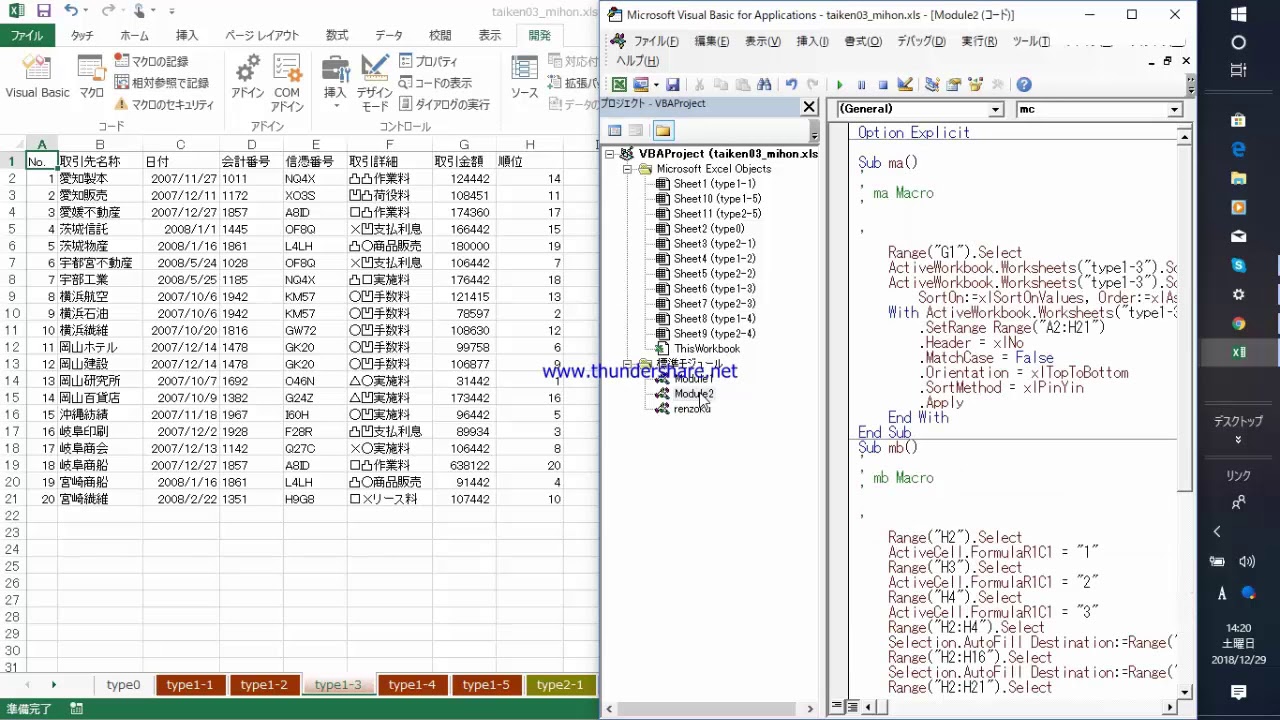The height and width of the screenshot is (720, 1280).
Task: Collapse the Microsoft Excel Objects tree node
Action: coord(628,169)
